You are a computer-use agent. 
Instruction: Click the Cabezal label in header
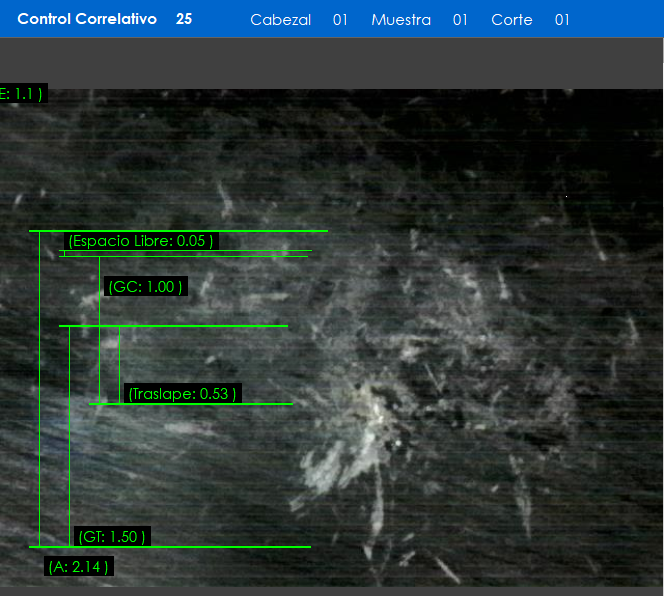tap(280, 20)
